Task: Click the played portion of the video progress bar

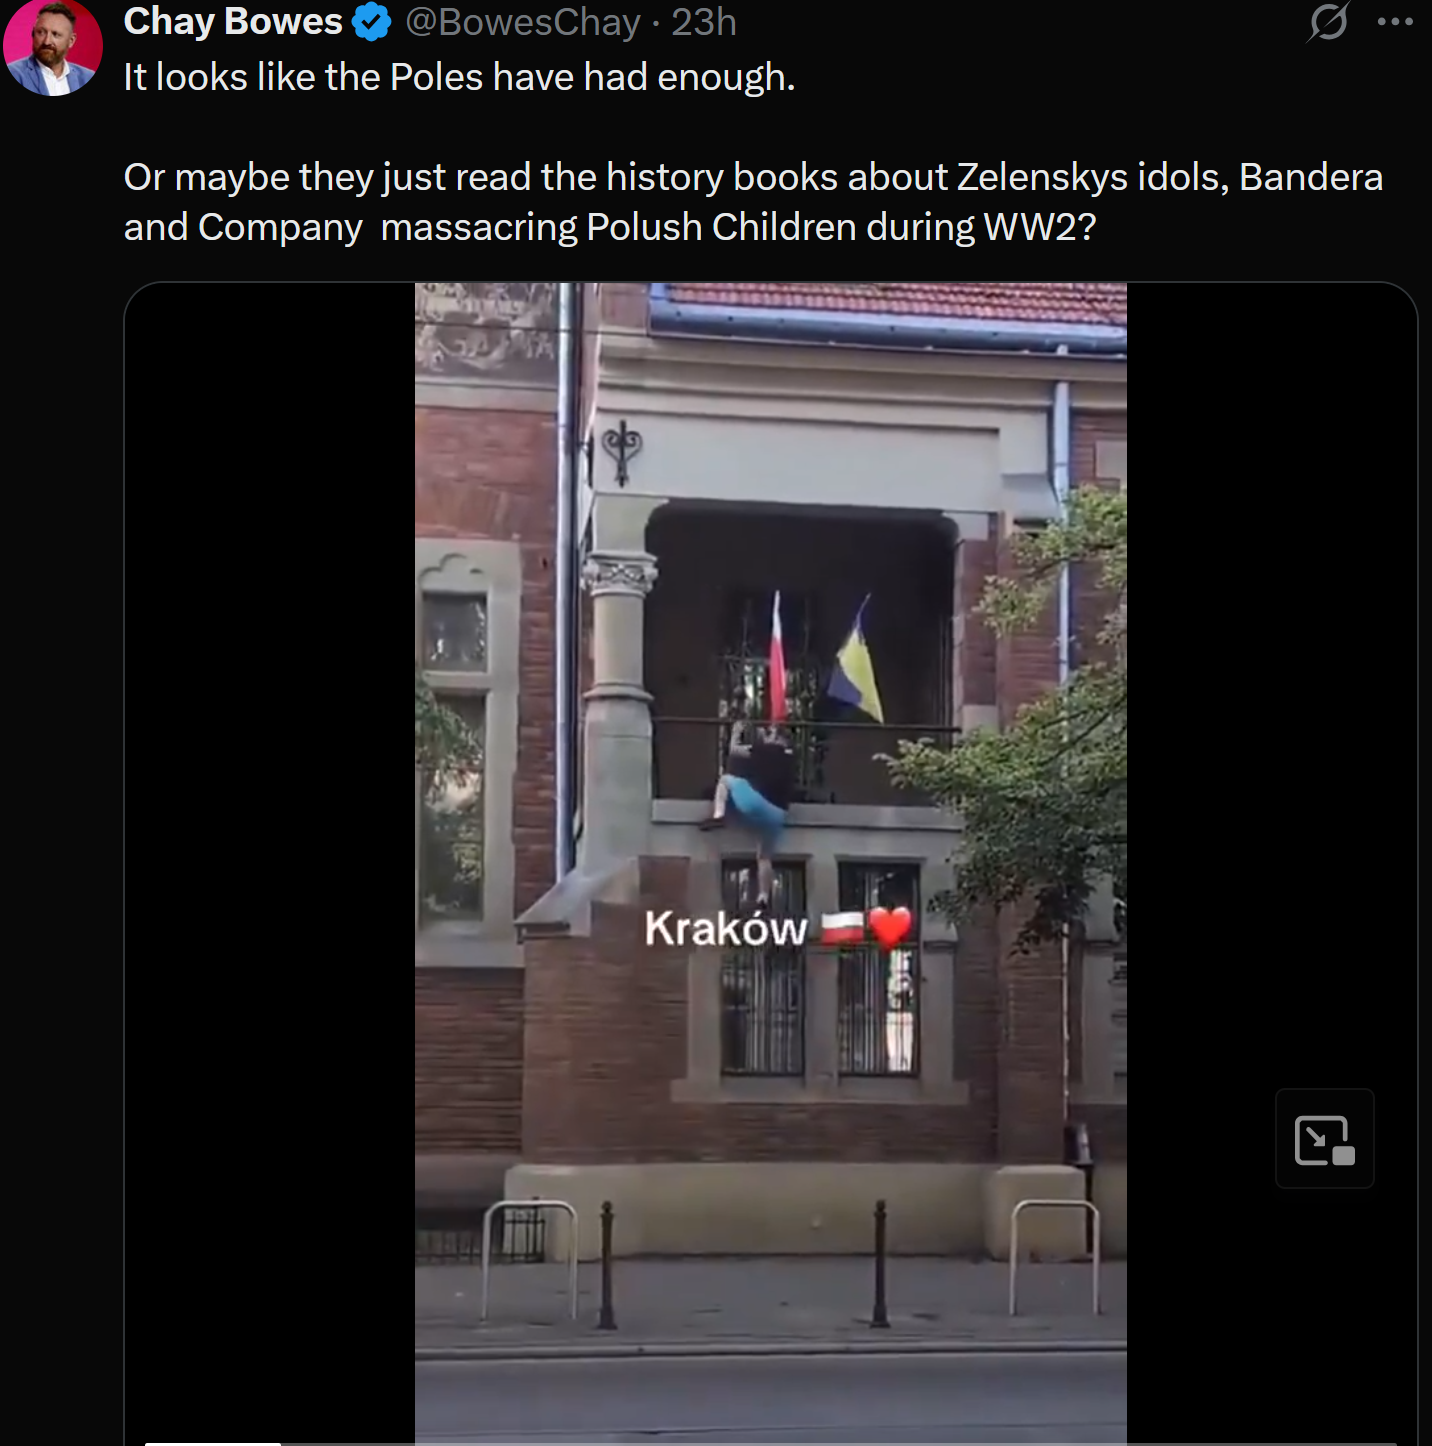Action: pos(213,1443)
